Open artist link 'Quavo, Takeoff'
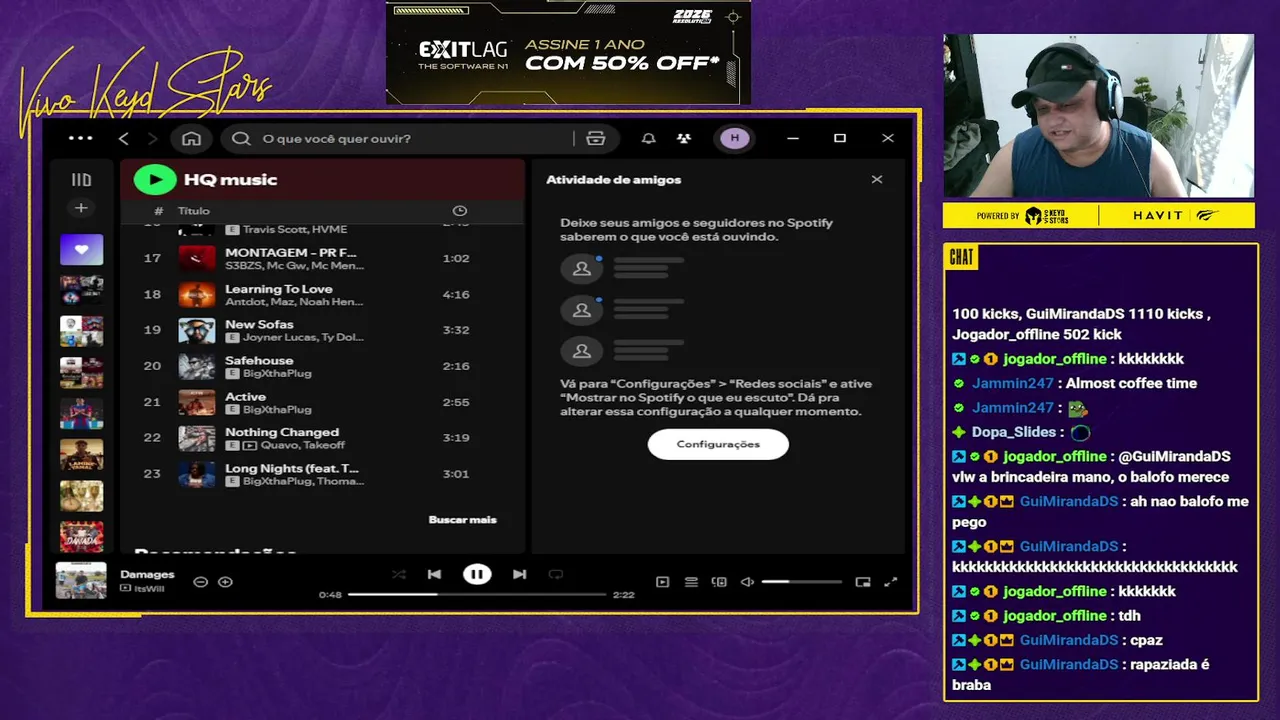 (x=303, y=446)
